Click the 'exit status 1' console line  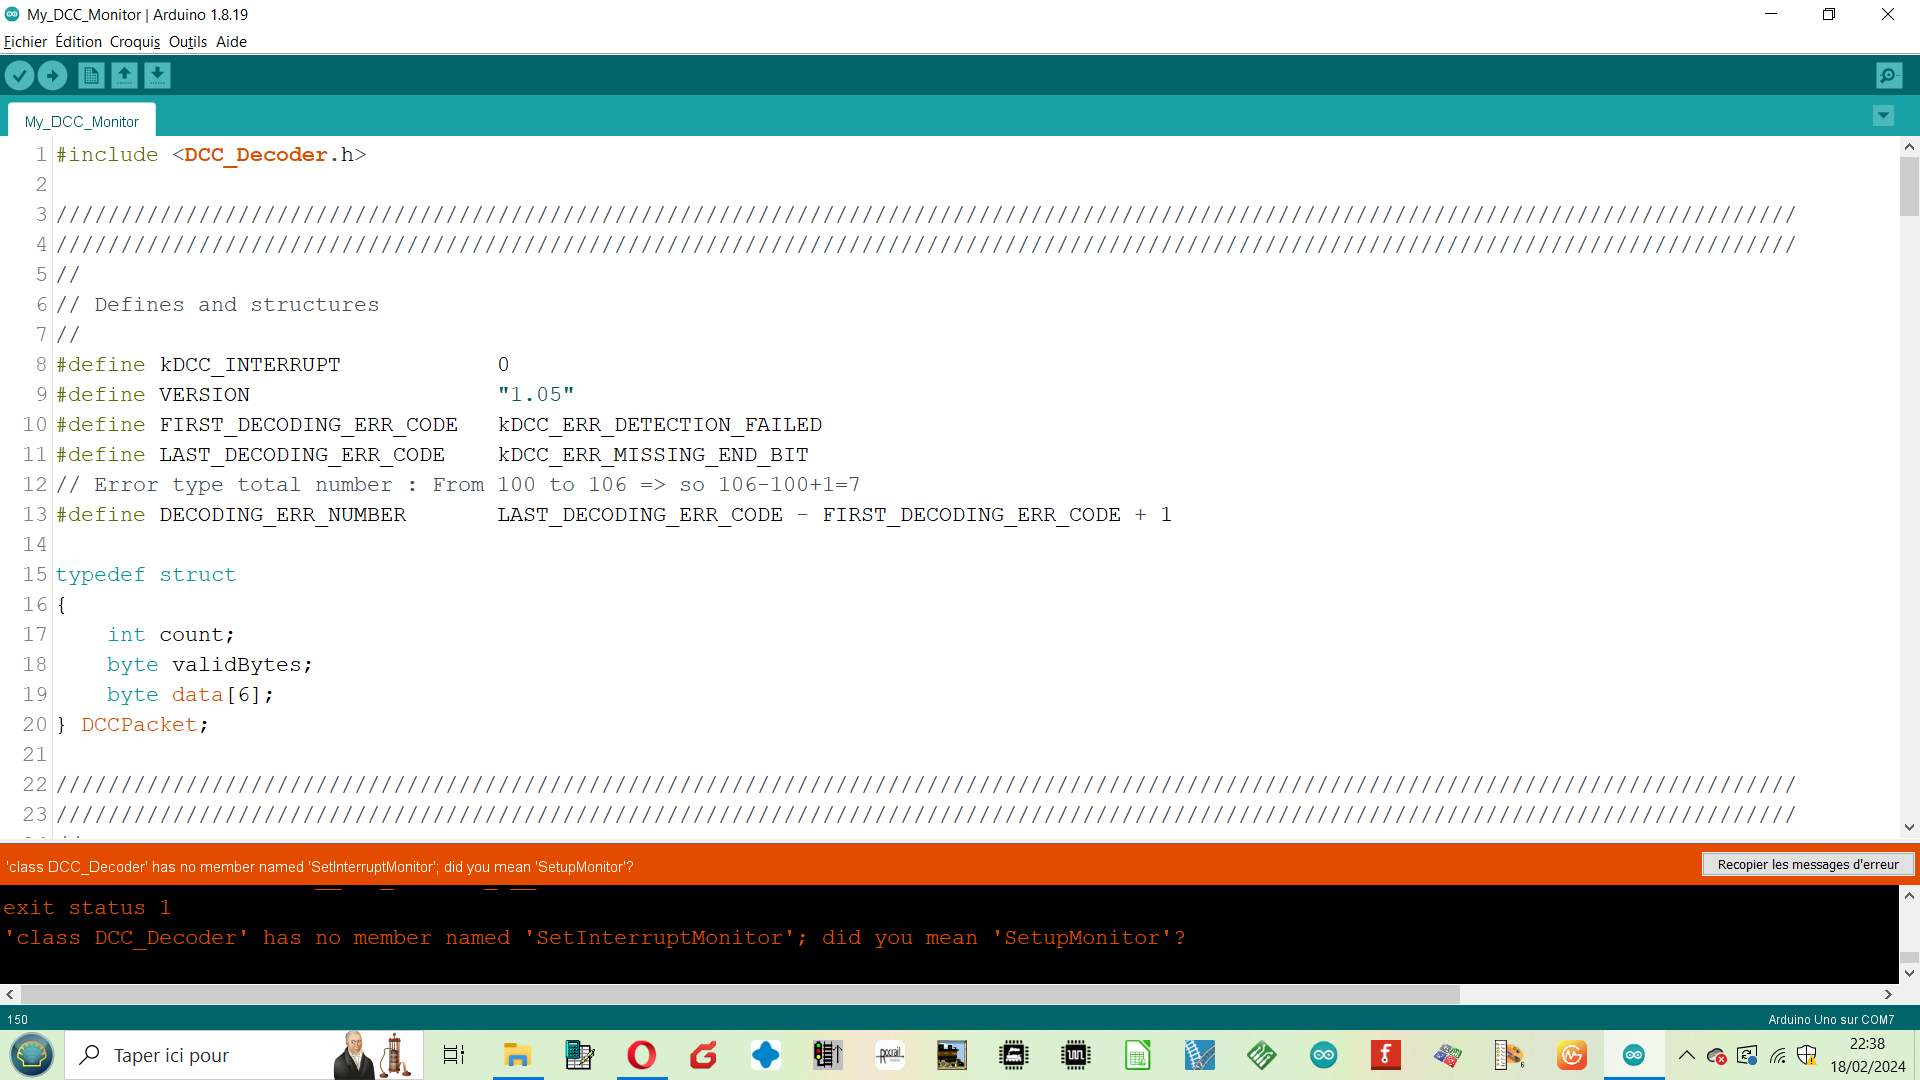click(87, 908)
